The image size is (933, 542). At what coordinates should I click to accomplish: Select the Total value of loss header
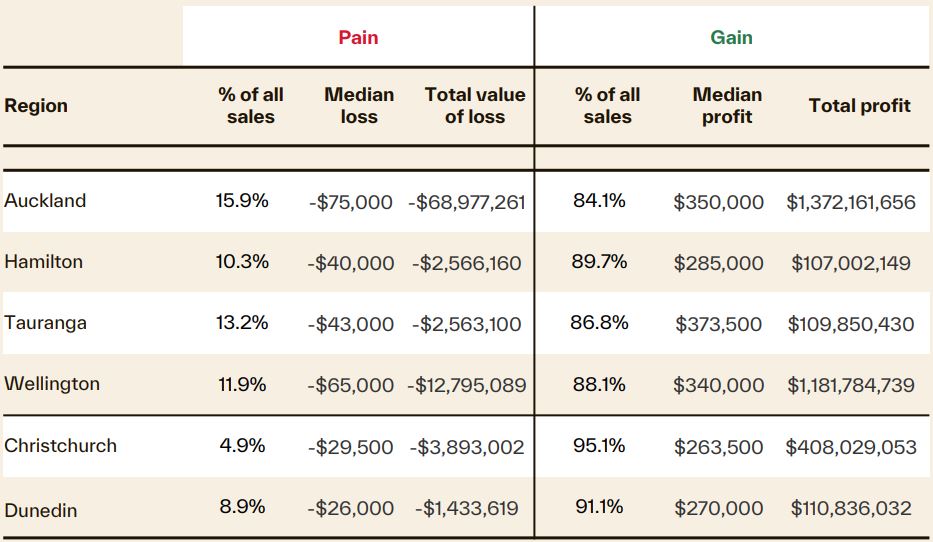click(475, 106)
